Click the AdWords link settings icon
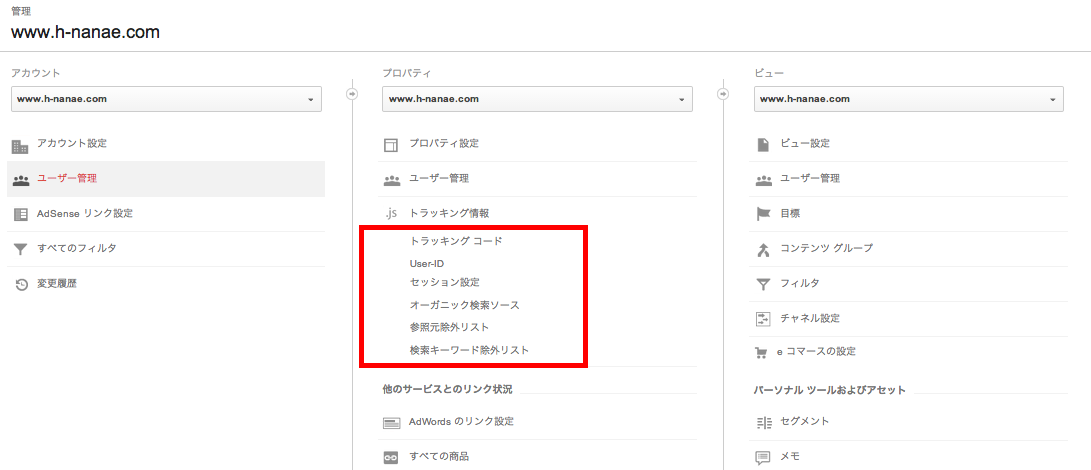Image resolution: width=1091 pixels, height=470 pixels. [x=392, y=423]
